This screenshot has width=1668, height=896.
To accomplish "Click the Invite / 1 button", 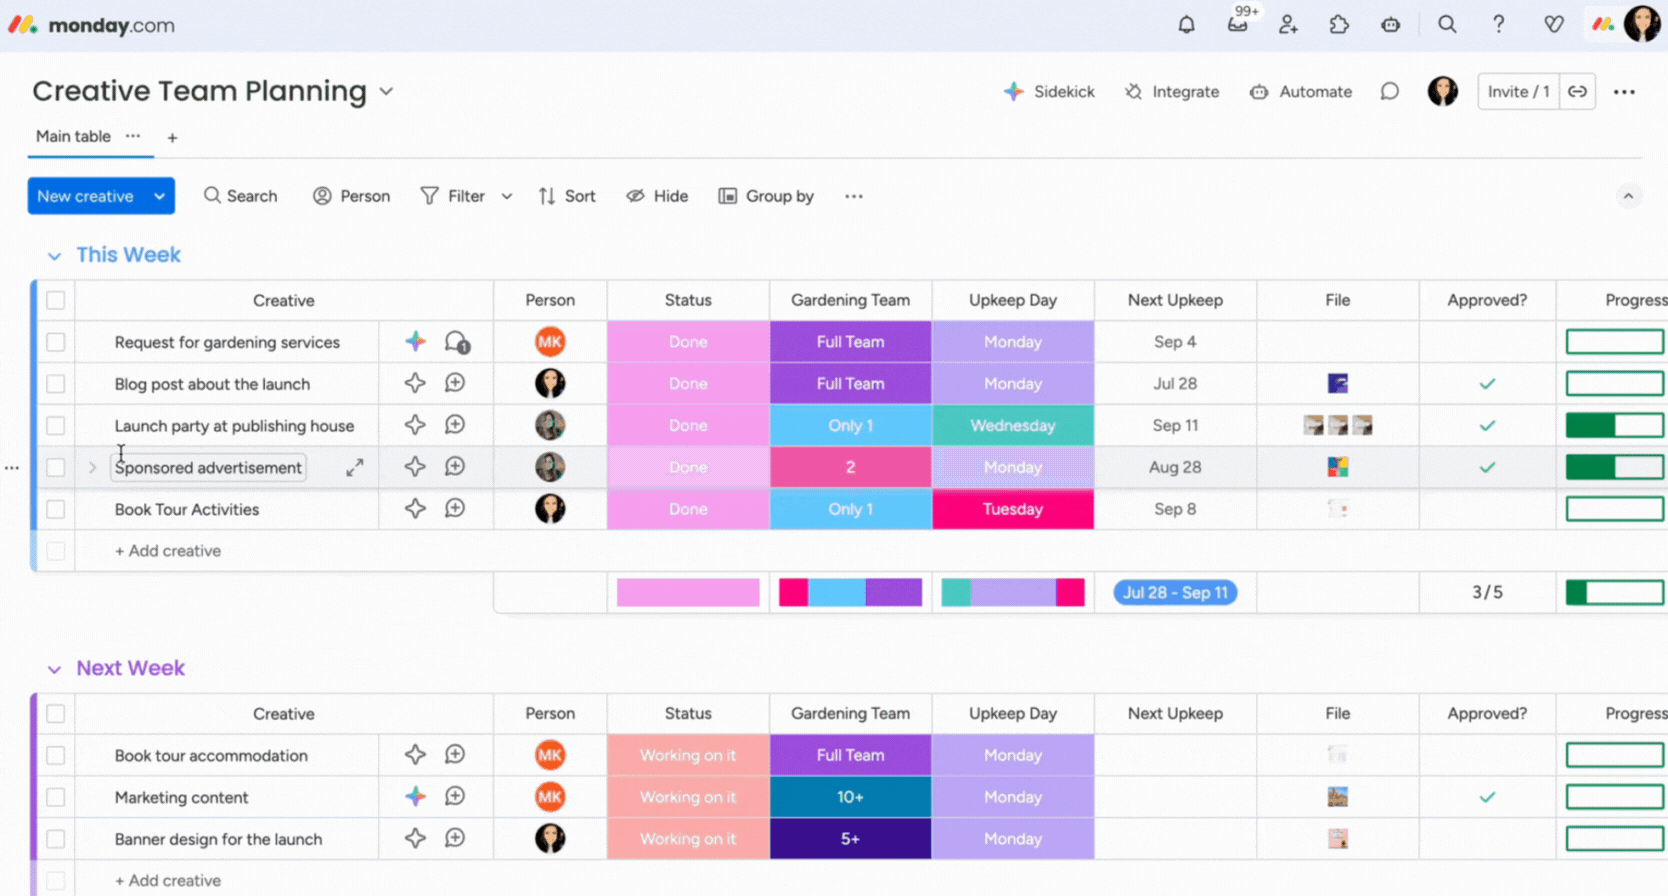I will (x=1517, y=92).
